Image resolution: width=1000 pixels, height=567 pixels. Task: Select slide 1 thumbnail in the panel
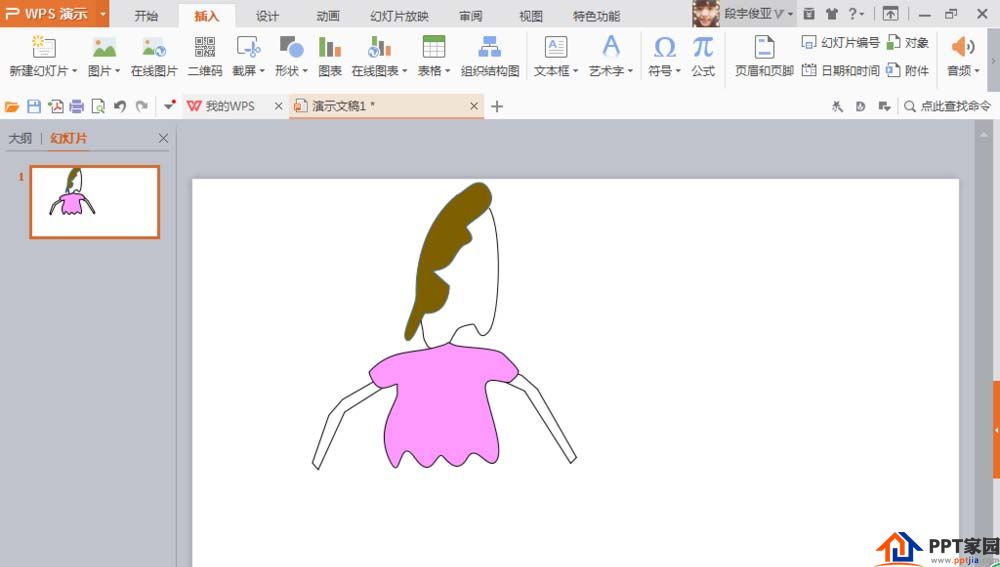[x=94, y=201]
